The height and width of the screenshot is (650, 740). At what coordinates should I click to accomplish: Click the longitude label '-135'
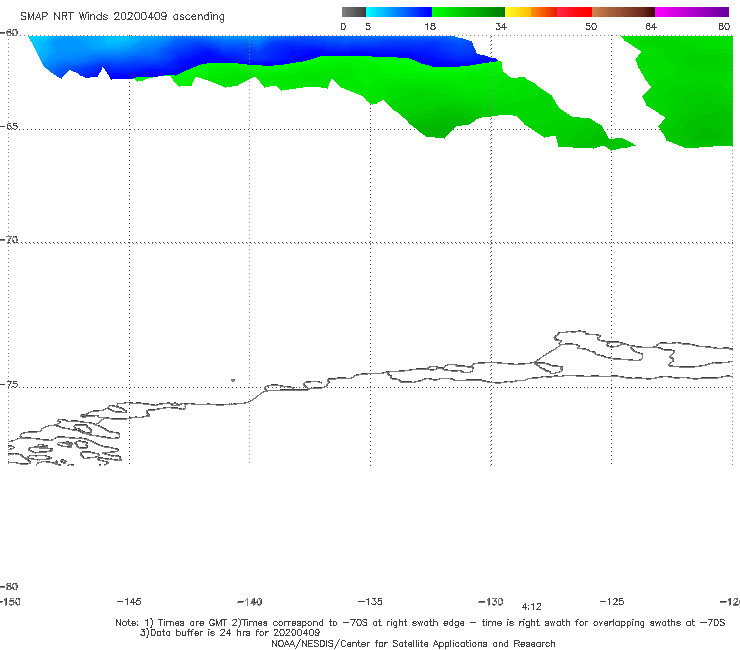[370, 602]
